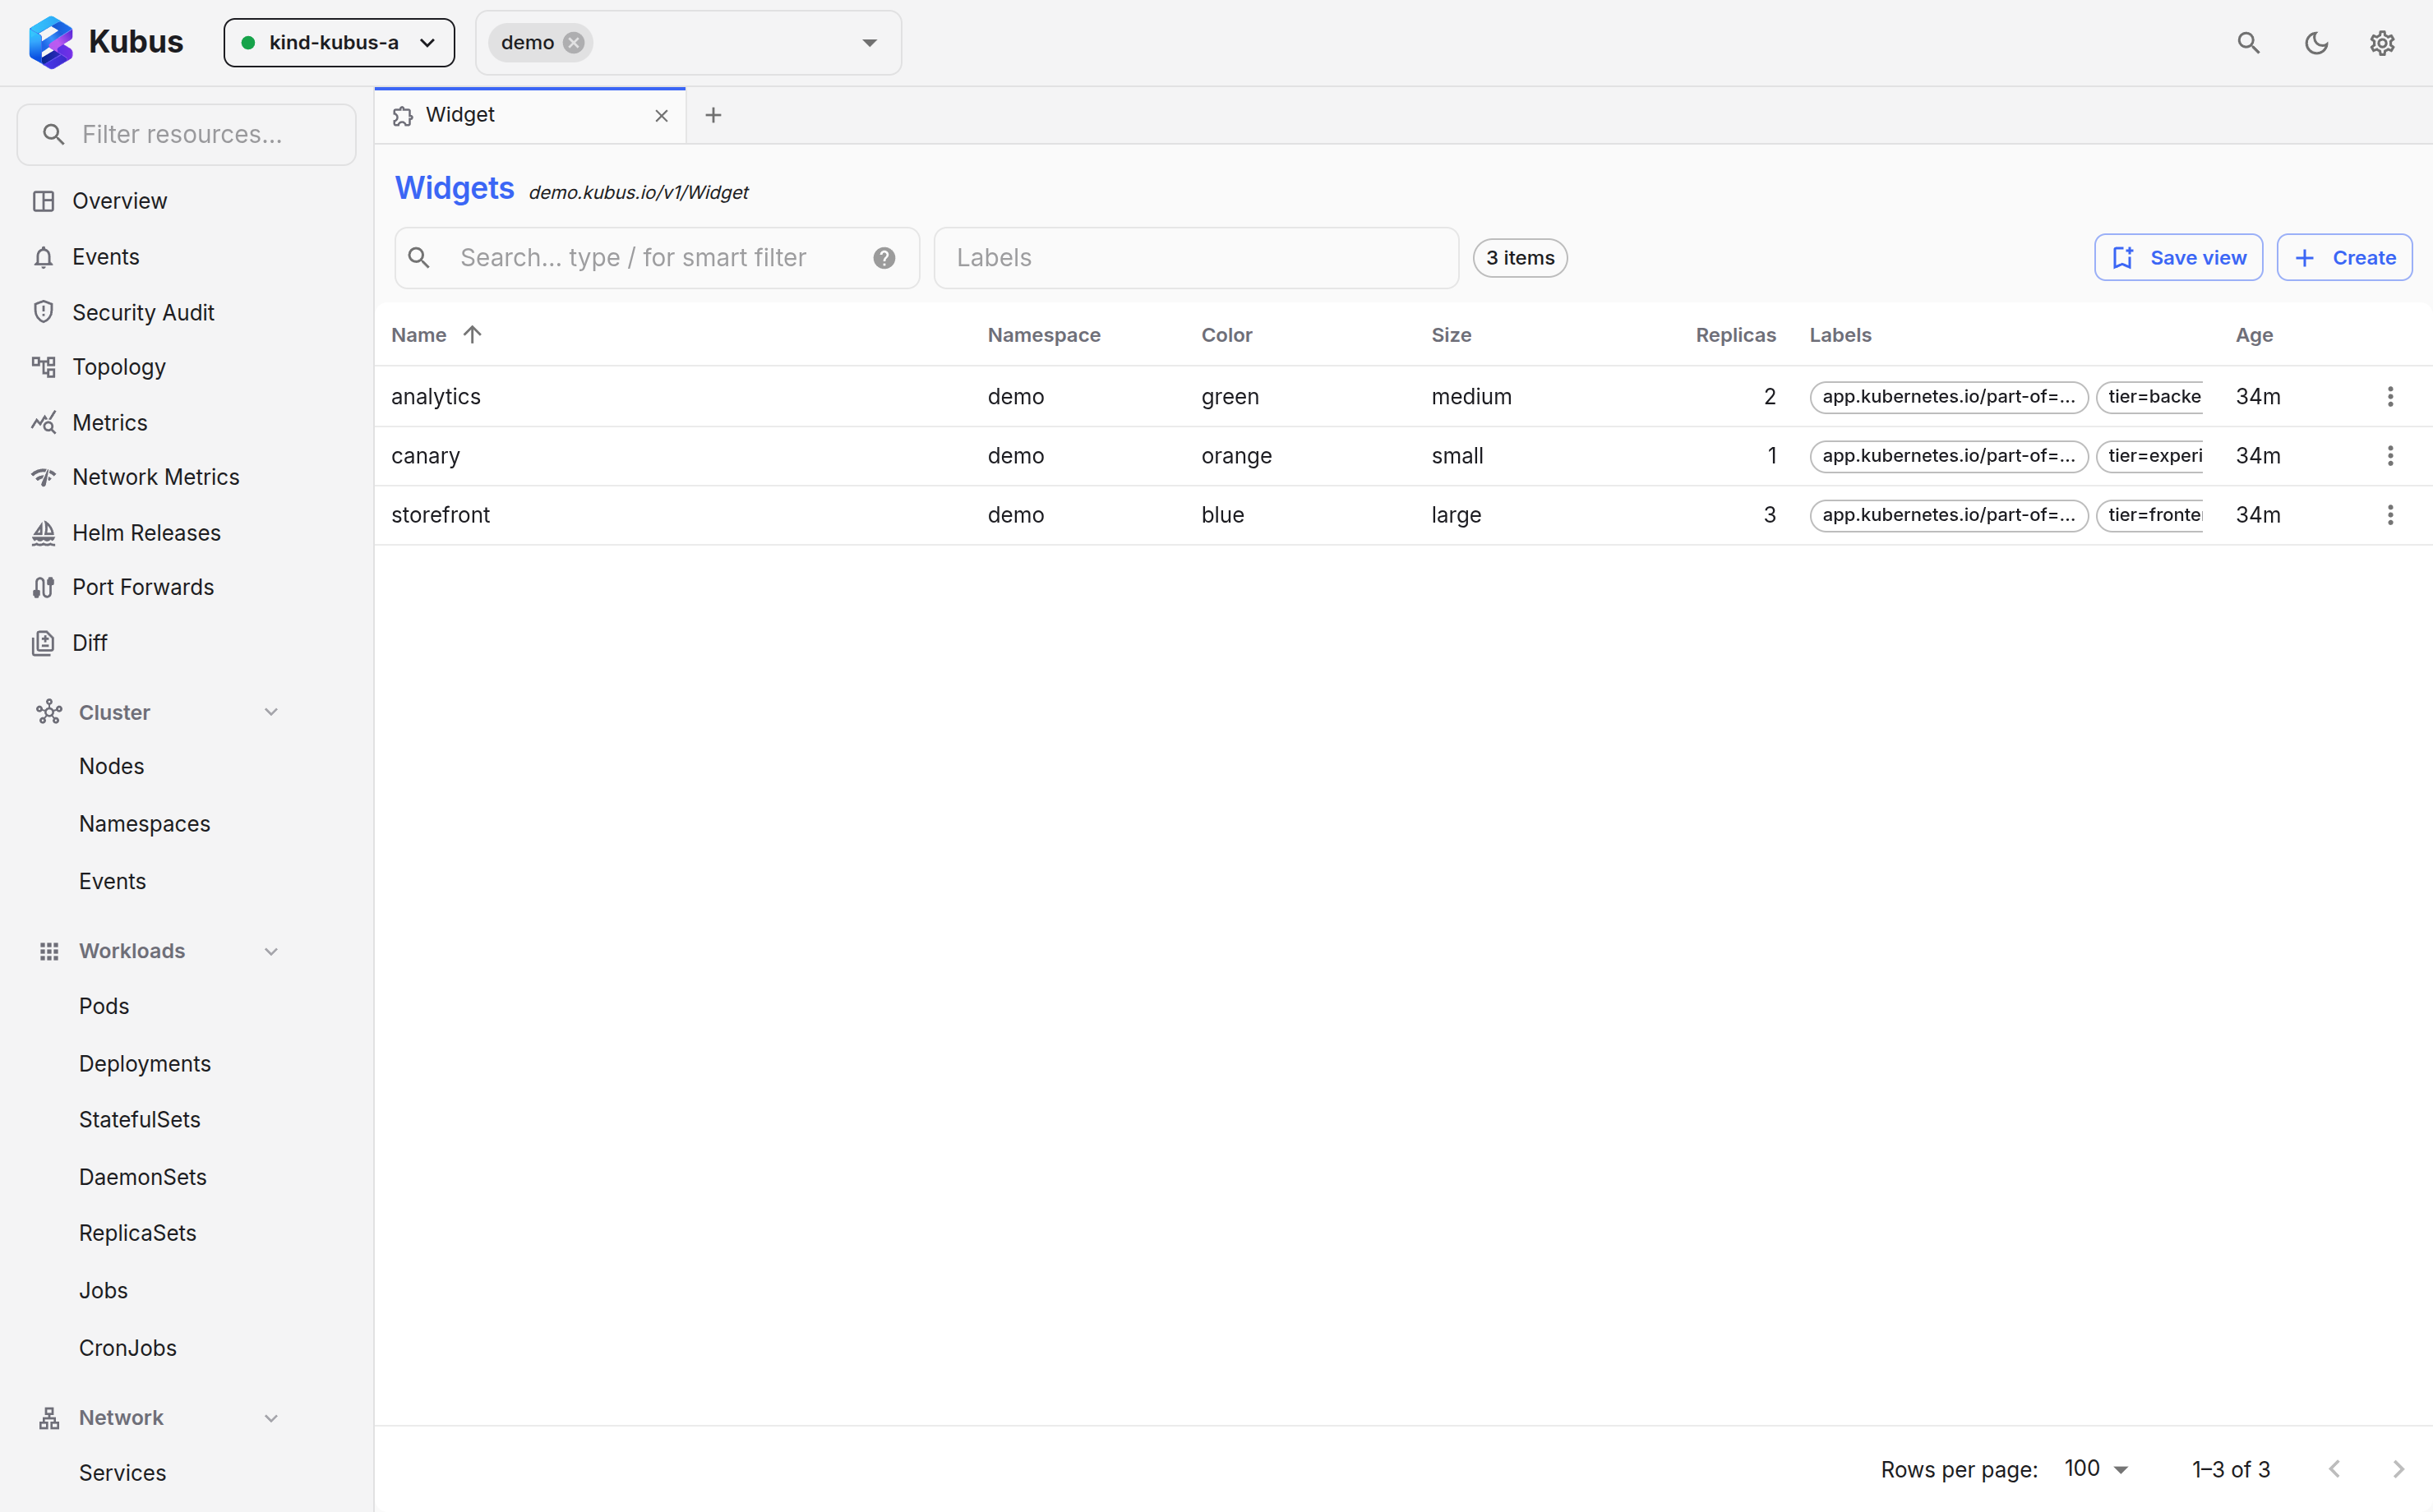Open the Rows per page dropdown
This screenshot has height=1512, width=2433.
[2096, 1469]
